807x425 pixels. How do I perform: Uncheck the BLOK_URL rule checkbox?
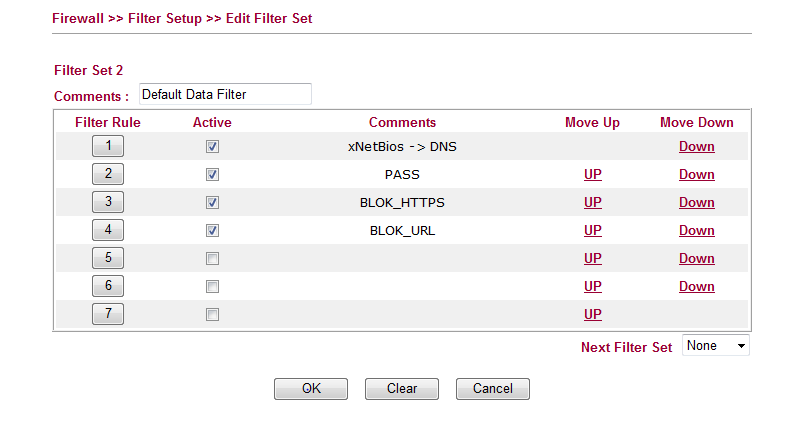click(x=212, y=231)
